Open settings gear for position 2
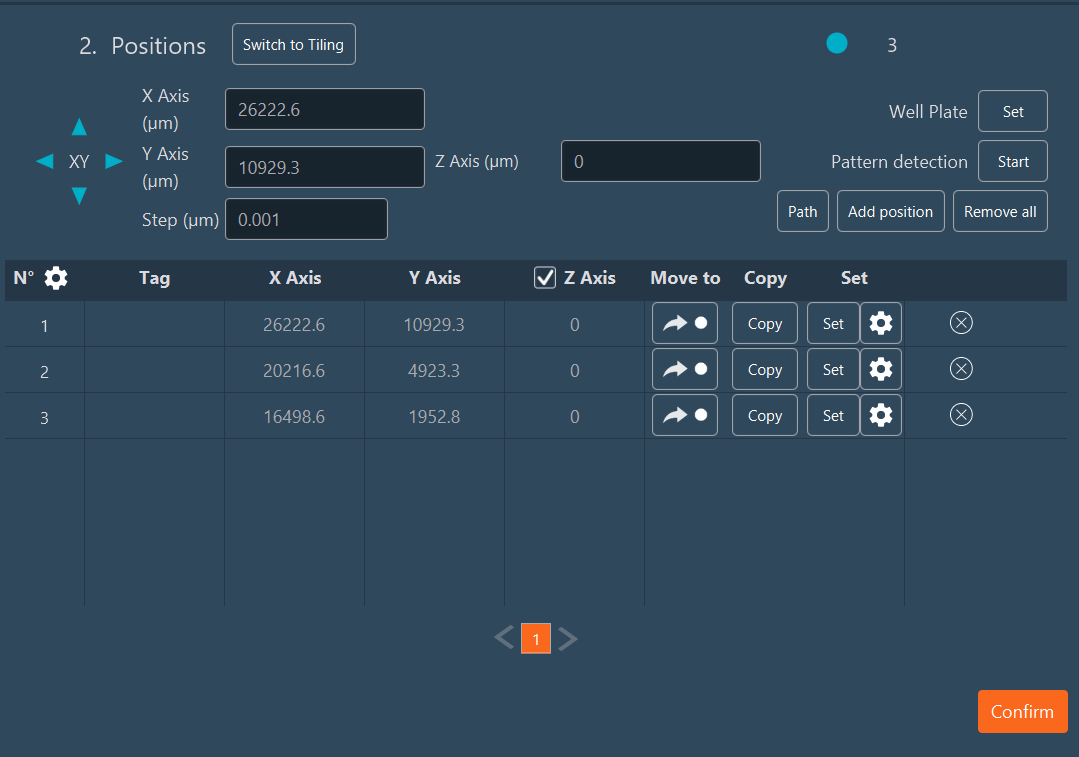 [x=880, y=369]
